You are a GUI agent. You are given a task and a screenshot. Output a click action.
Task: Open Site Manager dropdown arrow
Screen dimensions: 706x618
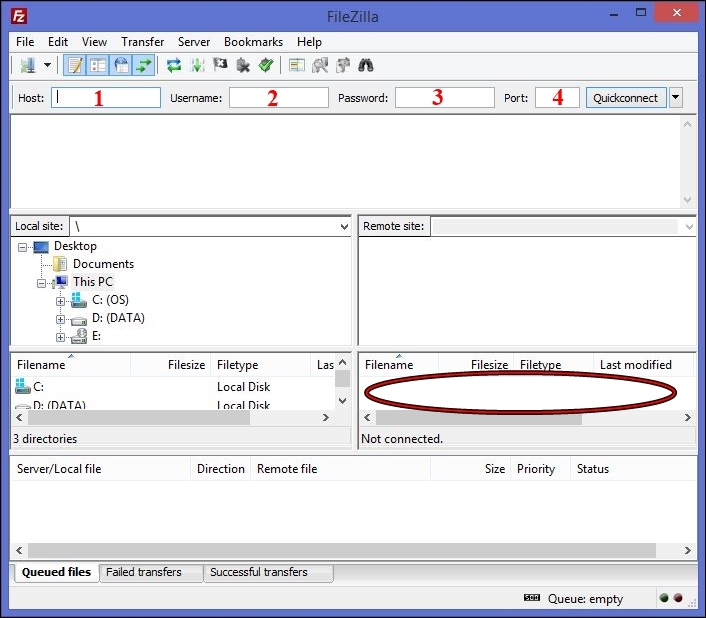point(47,66)
